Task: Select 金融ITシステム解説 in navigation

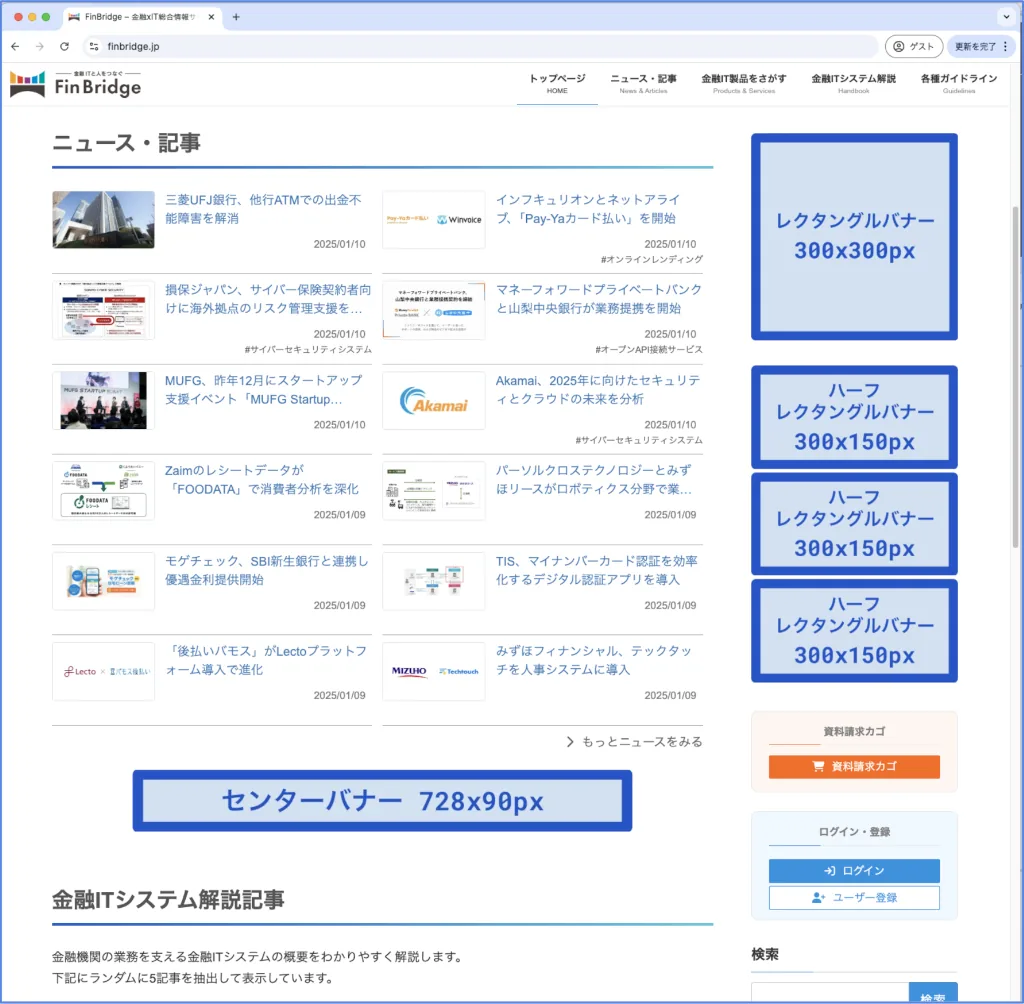Action: pyautogui.click(x=853, y=83)
